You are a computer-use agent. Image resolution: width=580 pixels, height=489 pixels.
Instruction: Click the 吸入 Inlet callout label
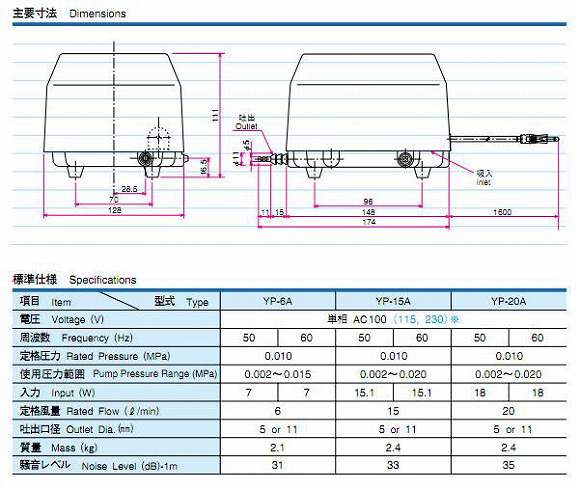point(483,177)
